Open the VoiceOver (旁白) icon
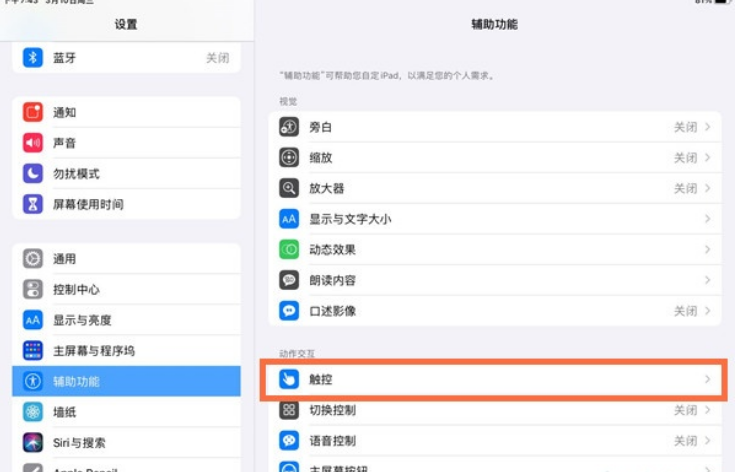The height and width of the screenshot is (472, 737). click(289, 127)
